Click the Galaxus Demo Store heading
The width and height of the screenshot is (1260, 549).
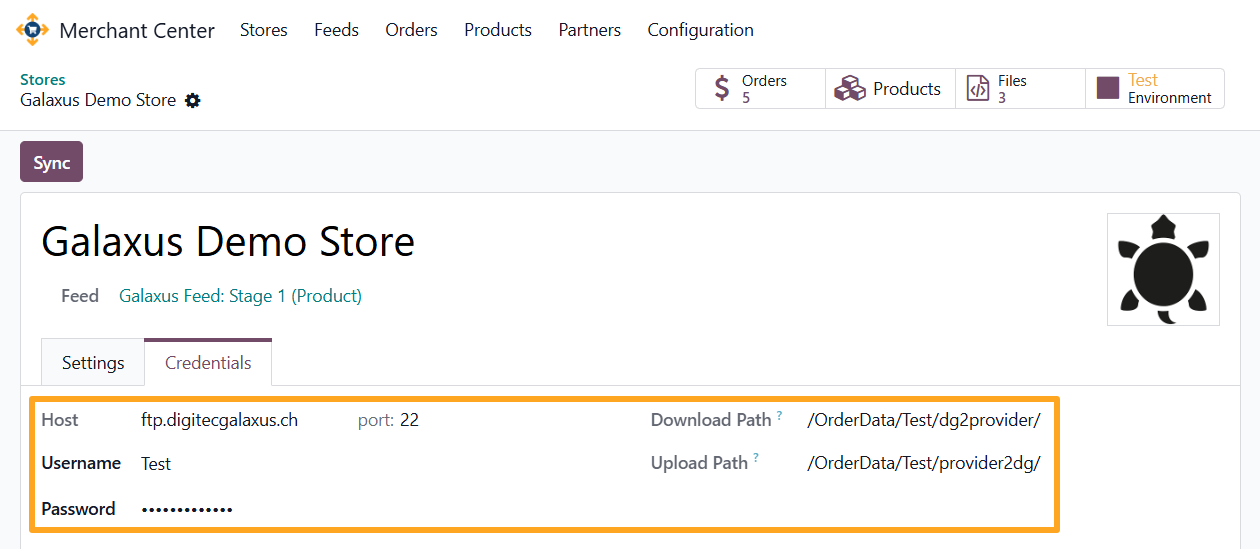tap(228, 242)
